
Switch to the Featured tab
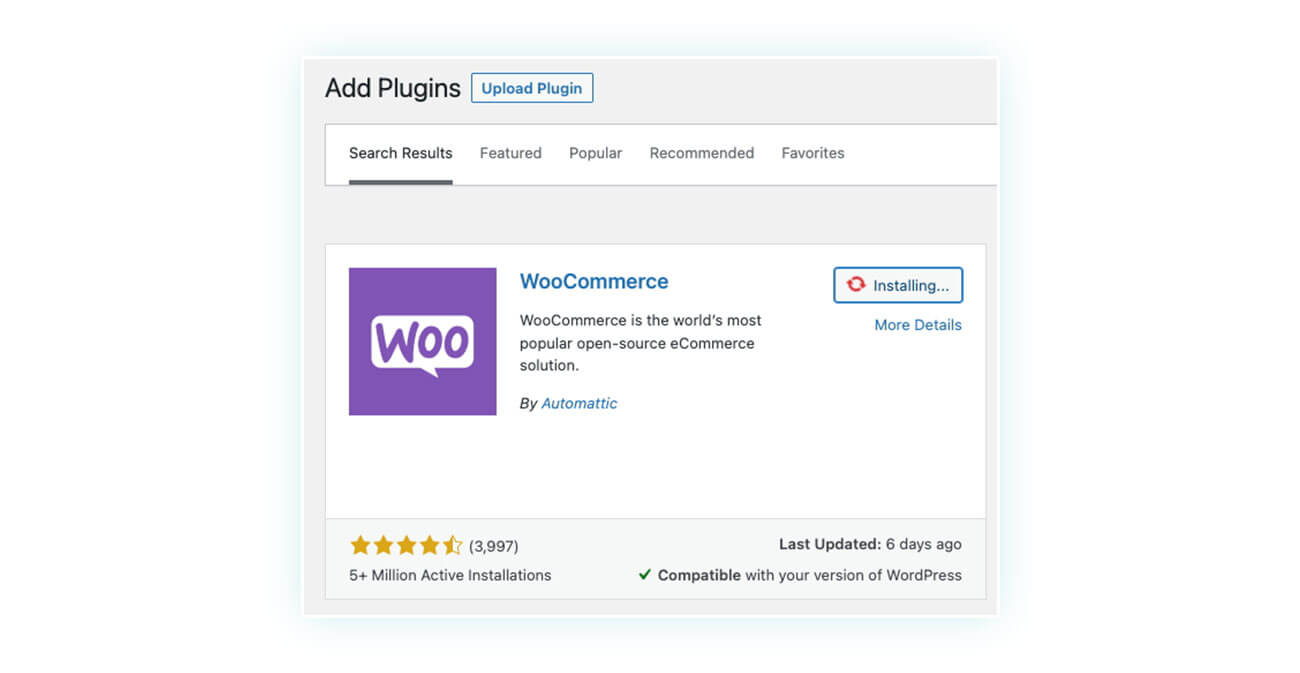pos(510,153)
